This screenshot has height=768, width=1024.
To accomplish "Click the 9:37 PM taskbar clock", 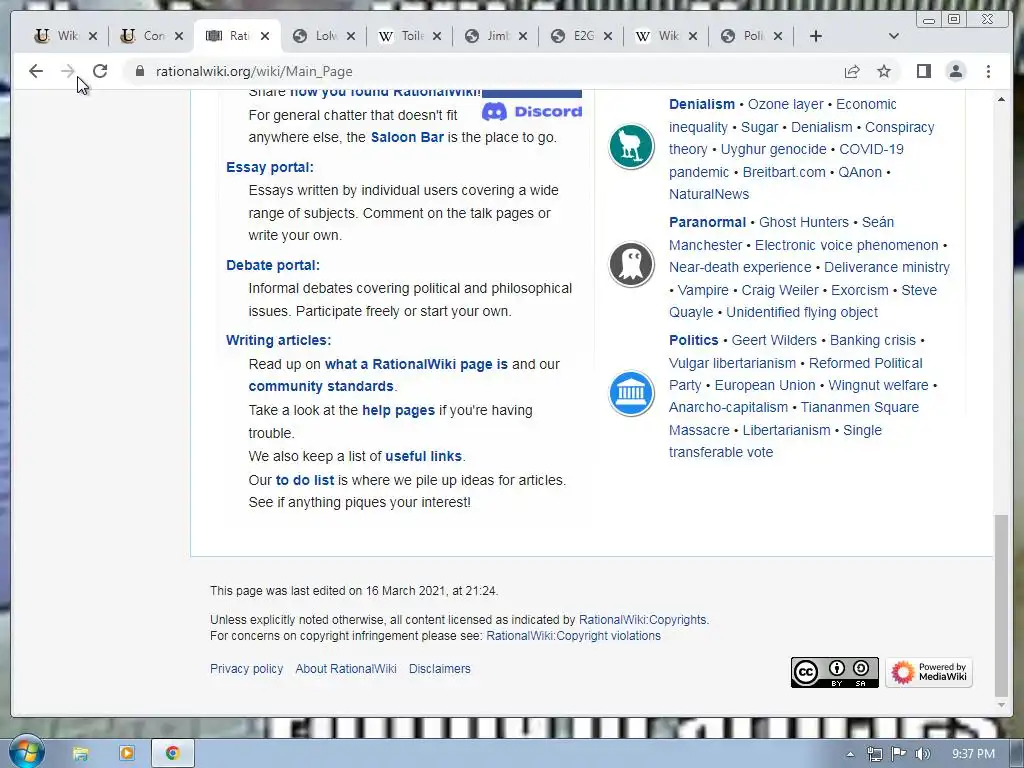I will 973,754.
